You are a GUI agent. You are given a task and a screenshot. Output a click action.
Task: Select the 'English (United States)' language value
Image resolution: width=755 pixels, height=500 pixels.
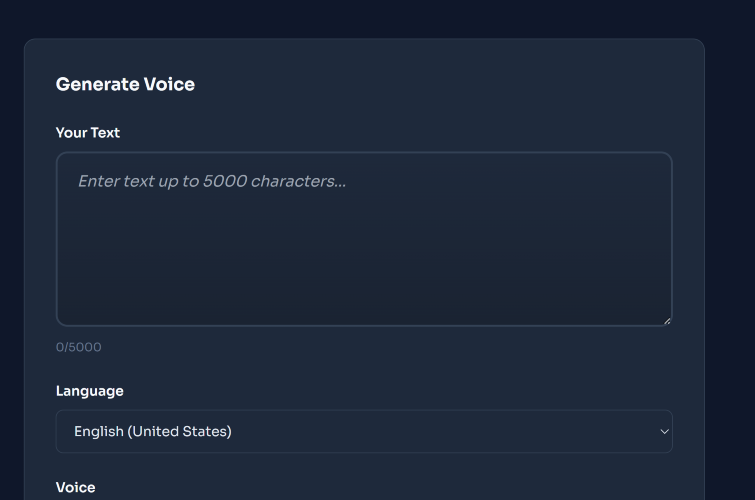(153, 431)
